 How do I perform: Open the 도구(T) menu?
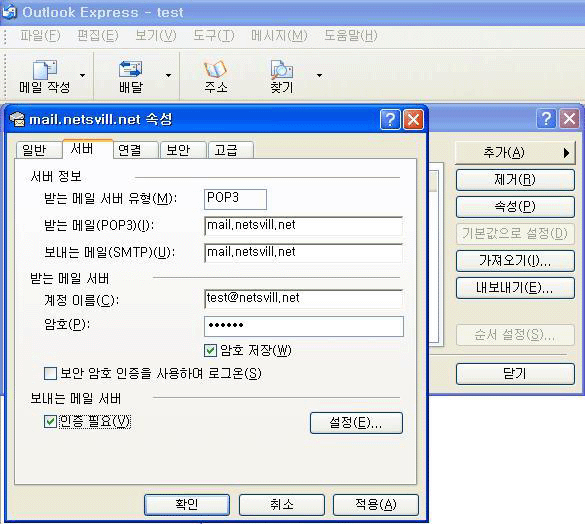[214, 36]
